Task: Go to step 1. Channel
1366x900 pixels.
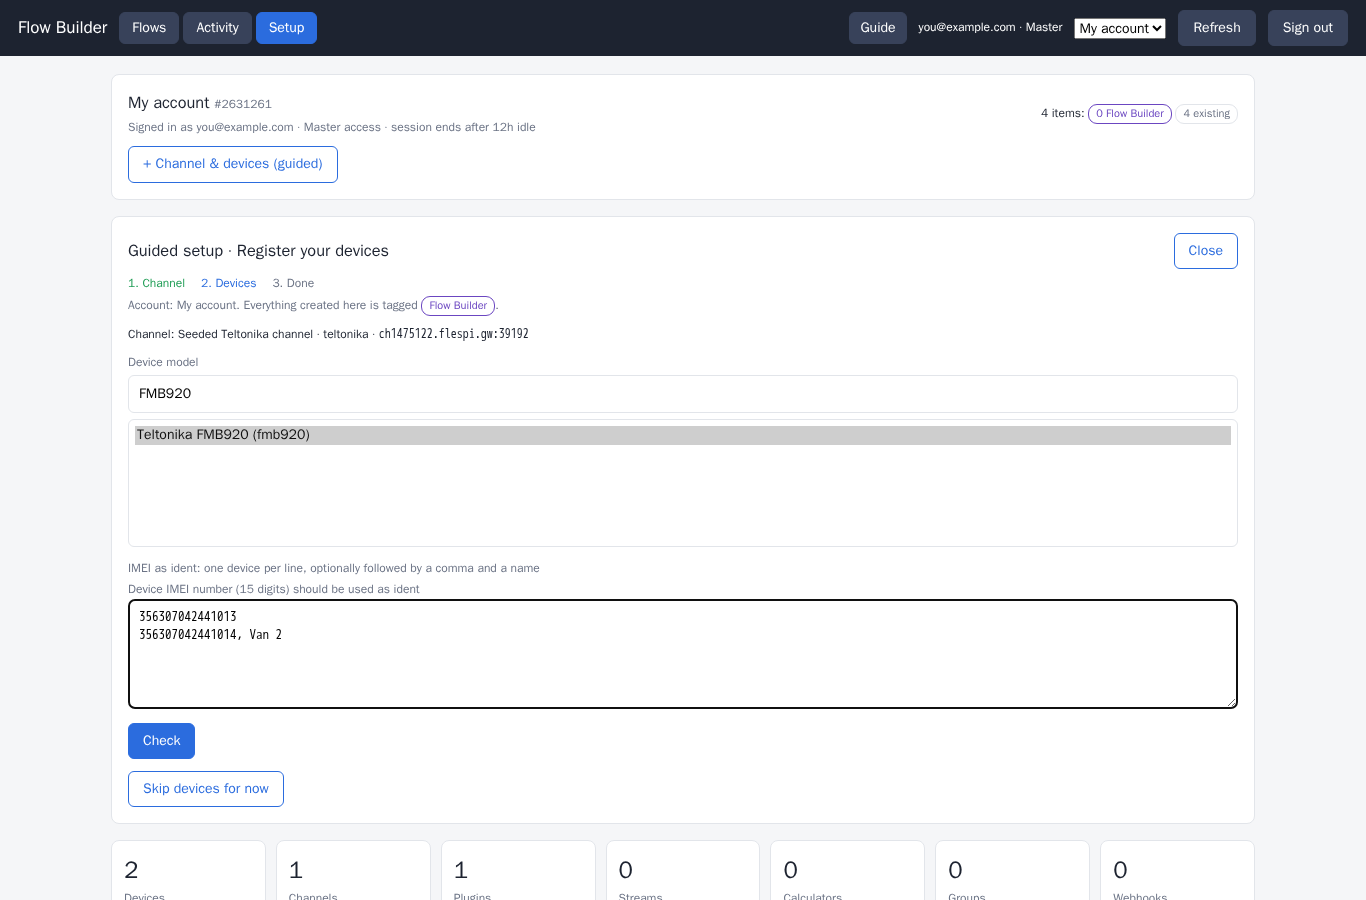Action: pyautogui.click(x=156, y=283)
